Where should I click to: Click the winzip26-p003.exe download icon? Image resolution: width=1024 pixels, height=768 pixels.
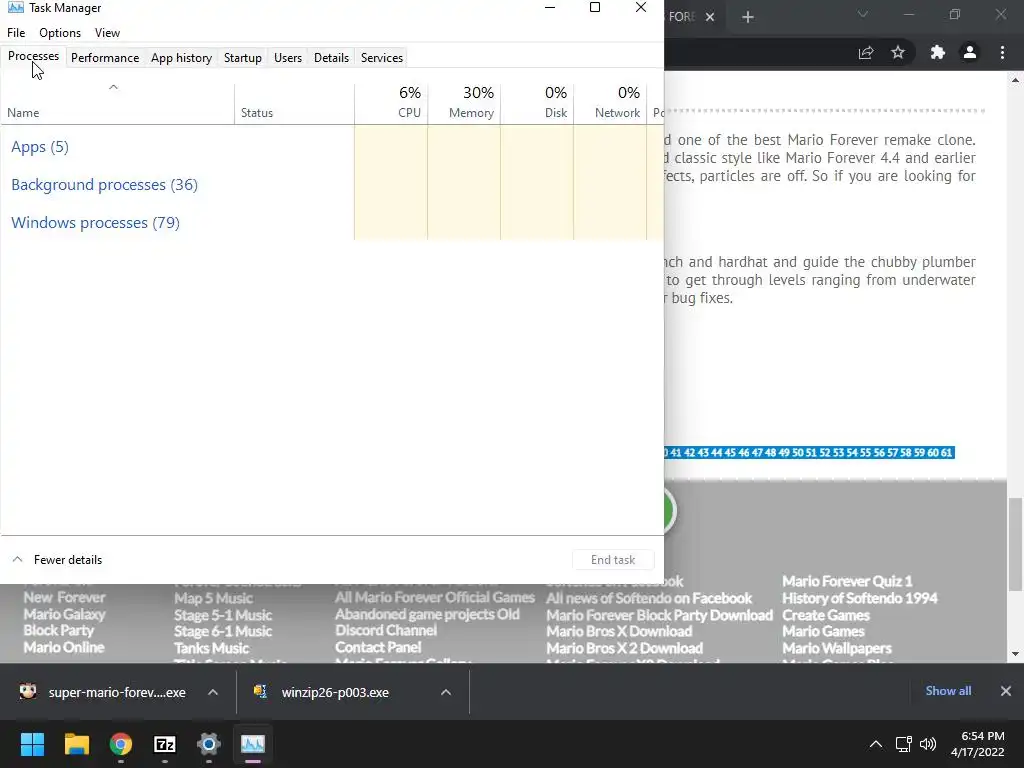click(x=261, y=692)
